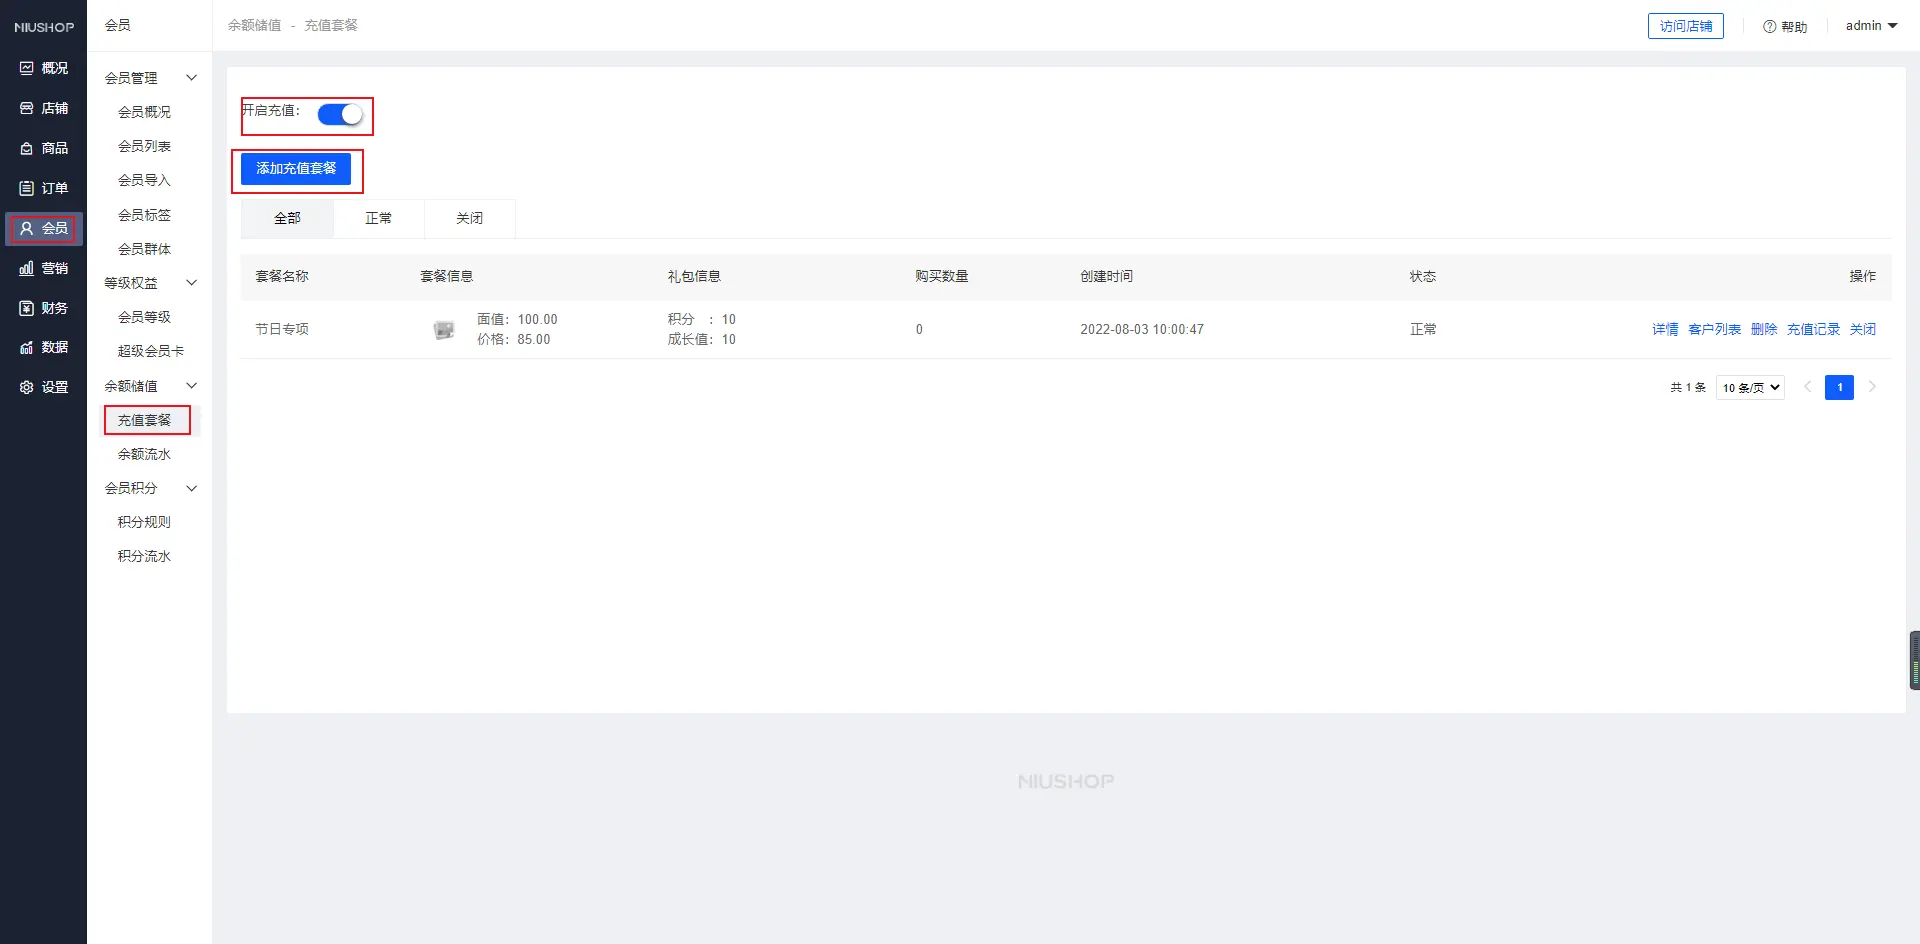Collapse the 会员管理 menu group
1920x944 pixels.
coord(191,78)
